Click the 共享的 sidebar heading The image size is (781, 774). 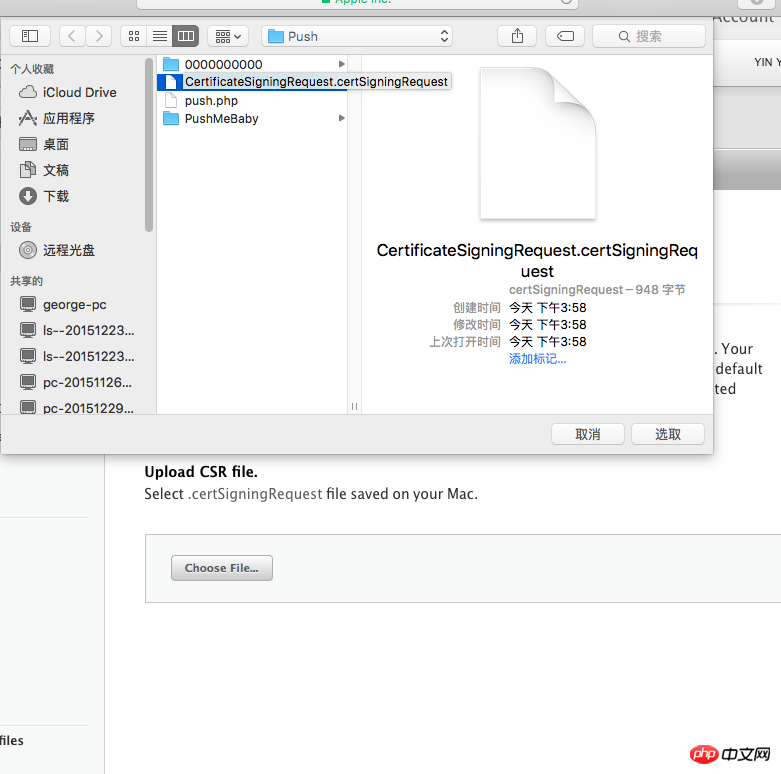pos(26,281)
